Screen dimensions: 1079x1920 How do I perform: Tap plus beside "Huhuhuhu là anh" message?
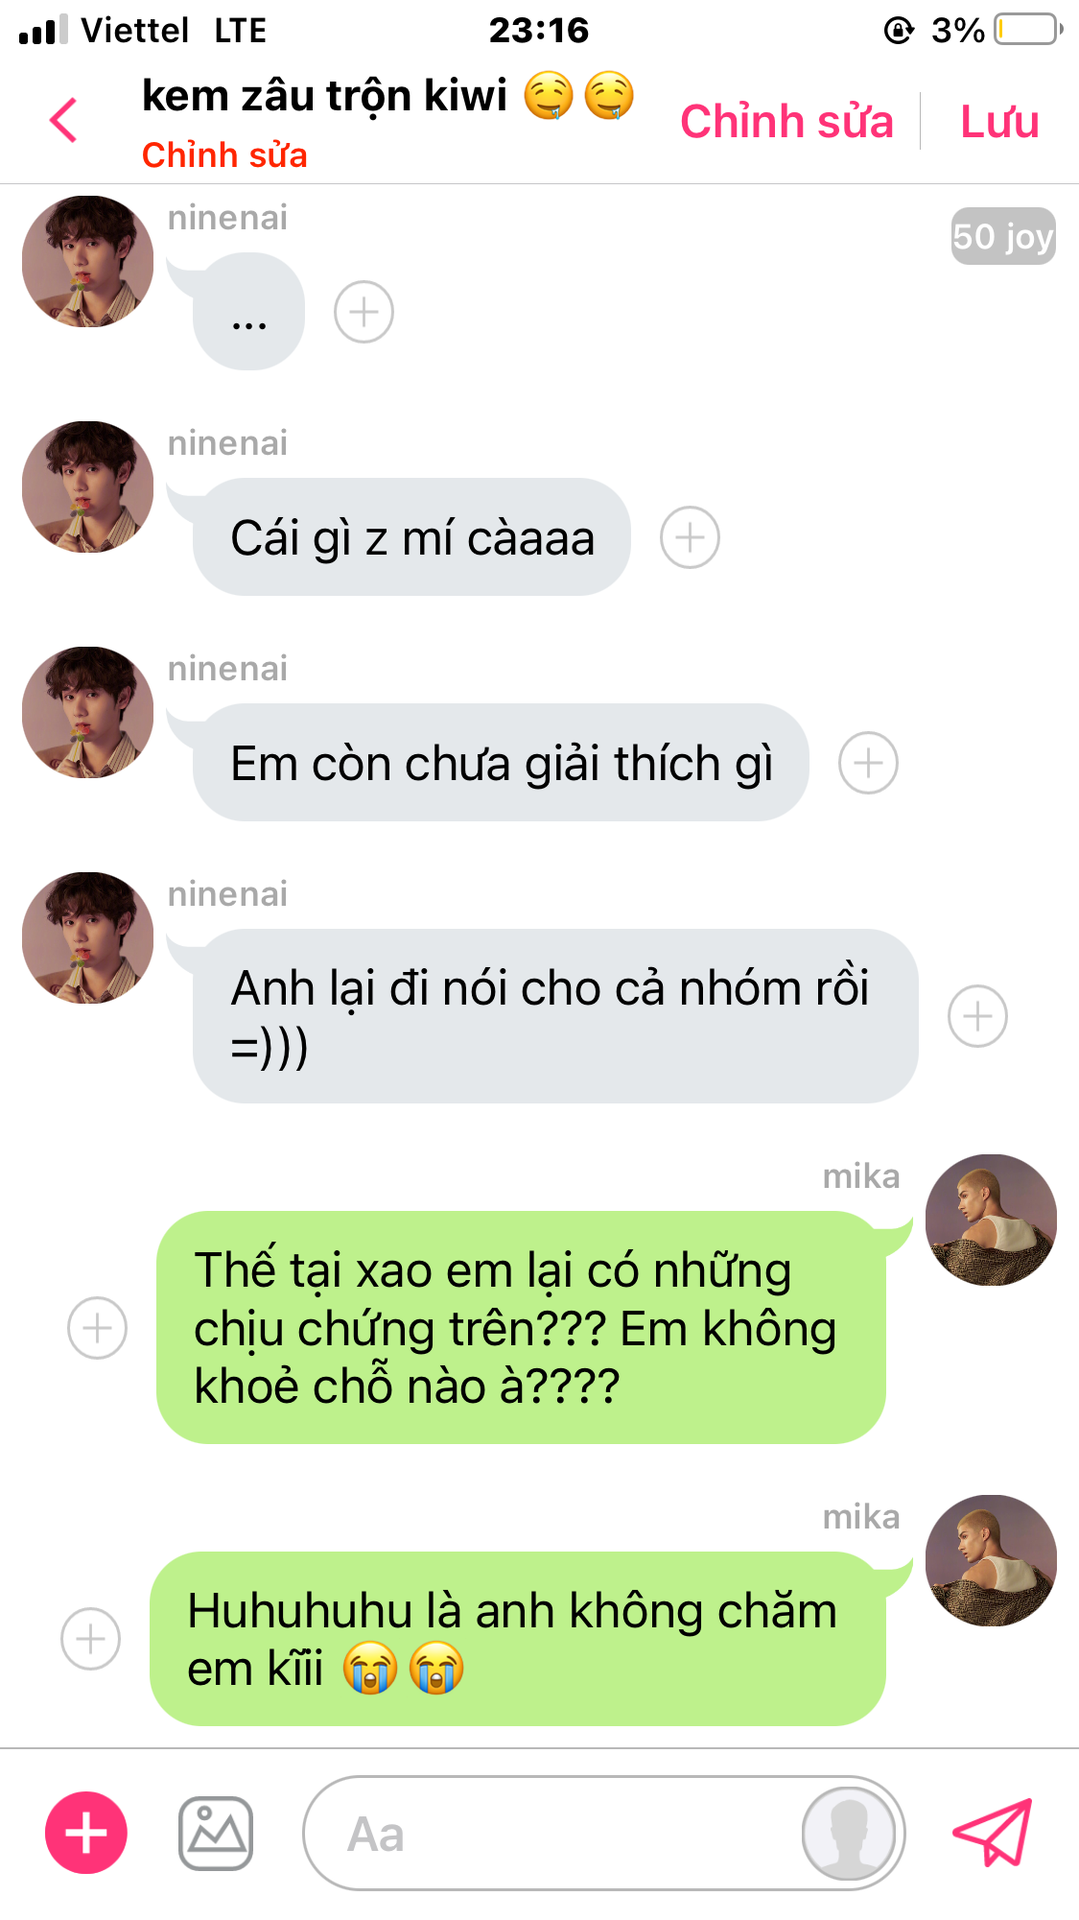click(x=91, y=1639)
